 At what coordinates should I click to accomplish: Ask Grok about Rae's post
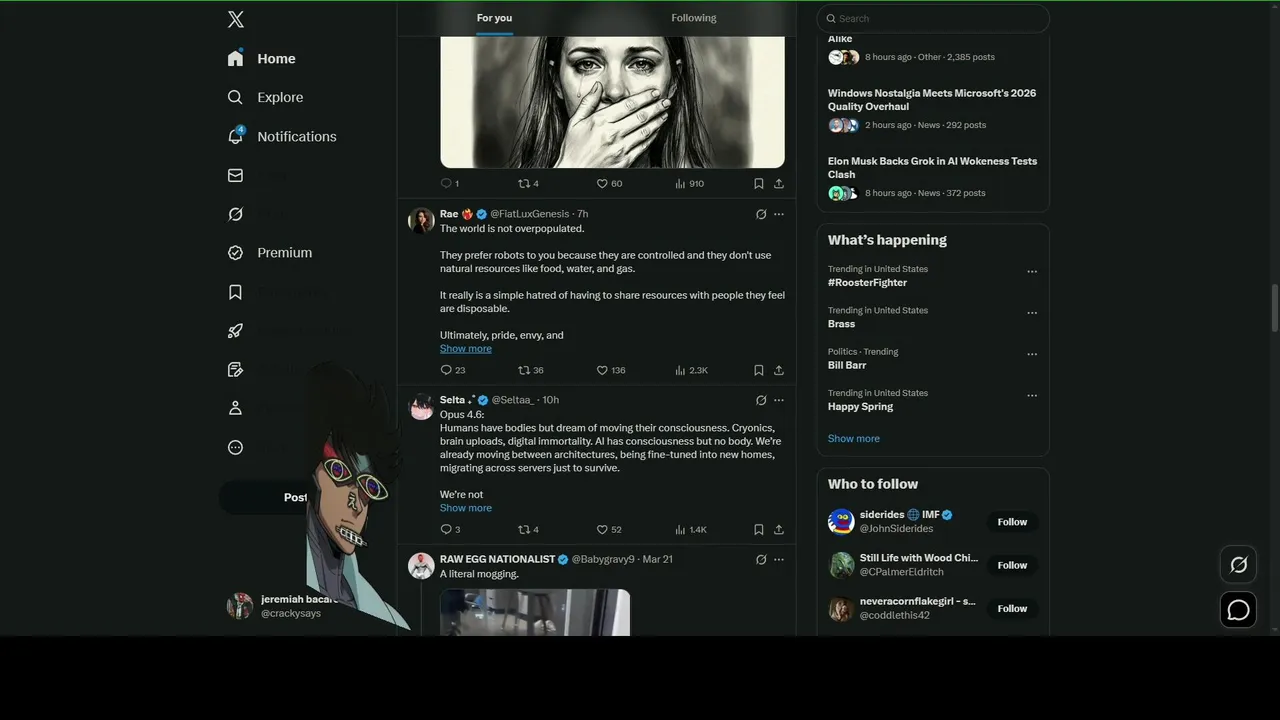pyautogui.click(x=761, y=214)
